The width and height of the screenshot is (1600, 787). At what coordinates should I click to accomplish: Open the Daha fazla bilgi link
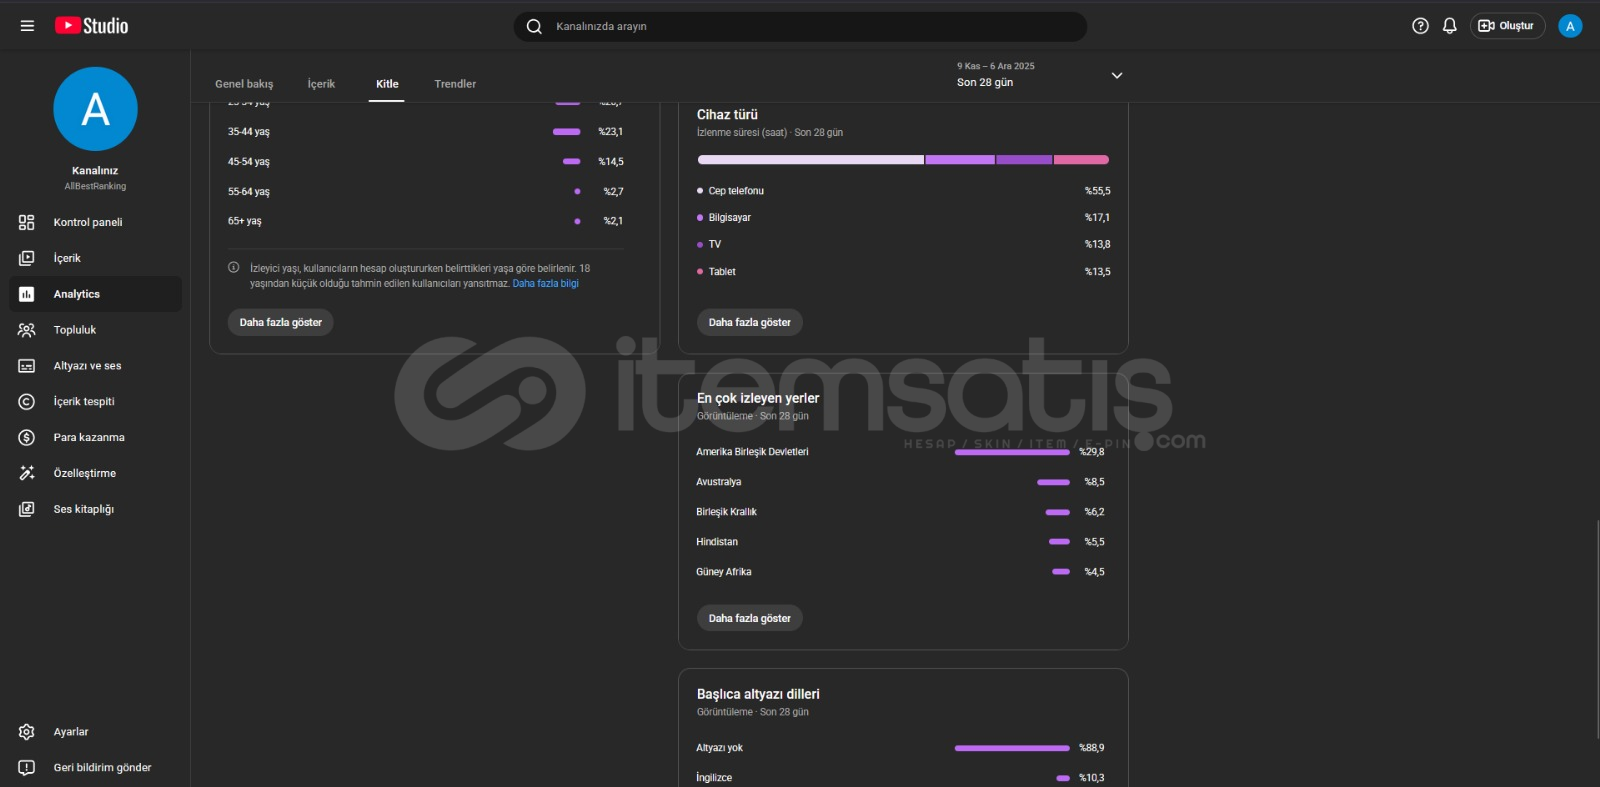tap(545, 284)
